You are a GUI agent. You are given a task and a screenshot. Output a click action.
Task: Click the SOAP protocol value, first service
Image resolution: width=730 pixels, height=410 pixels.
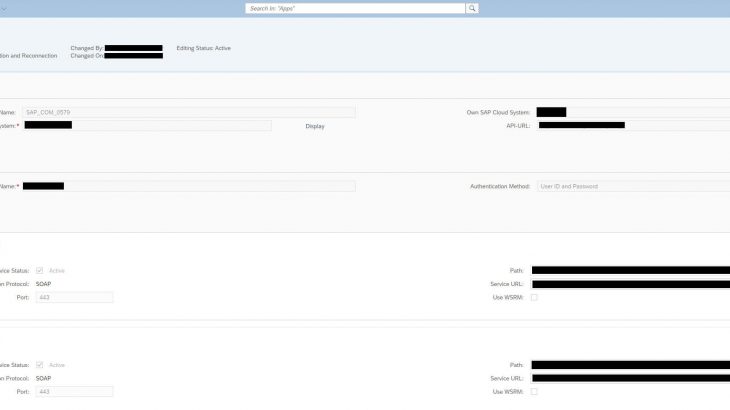click(x=43, y=284)
